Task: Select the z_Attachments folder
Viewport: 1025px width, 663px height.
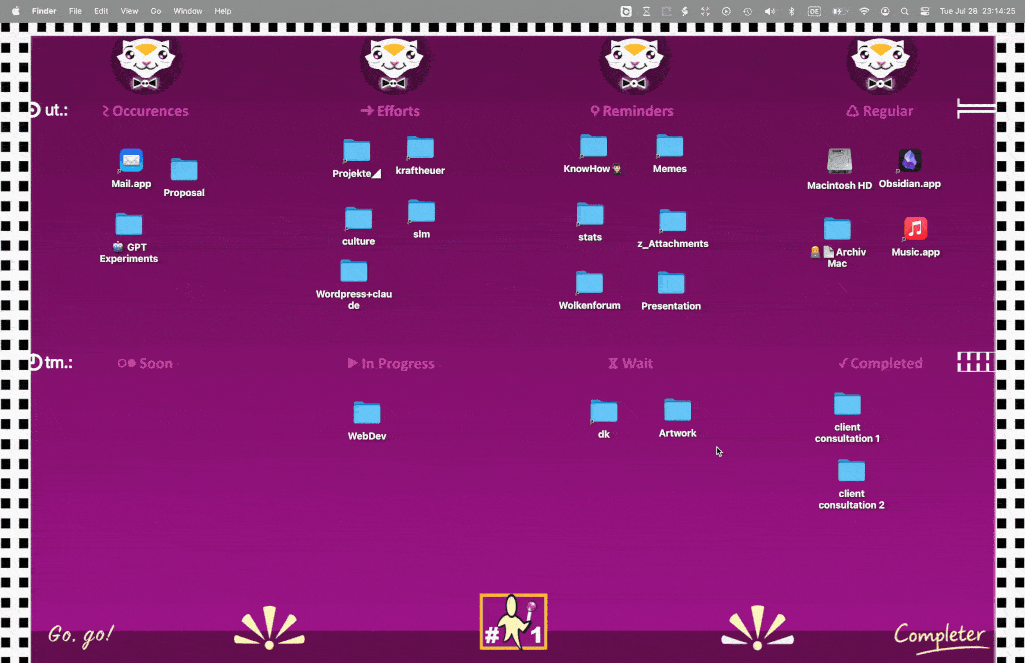Action: point(673,221)
